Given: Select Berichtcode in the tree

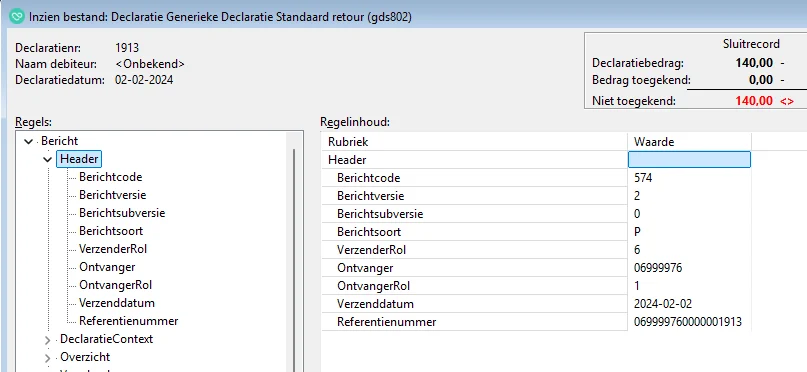Looking at the screenshot, I should (x=111, y=177).
